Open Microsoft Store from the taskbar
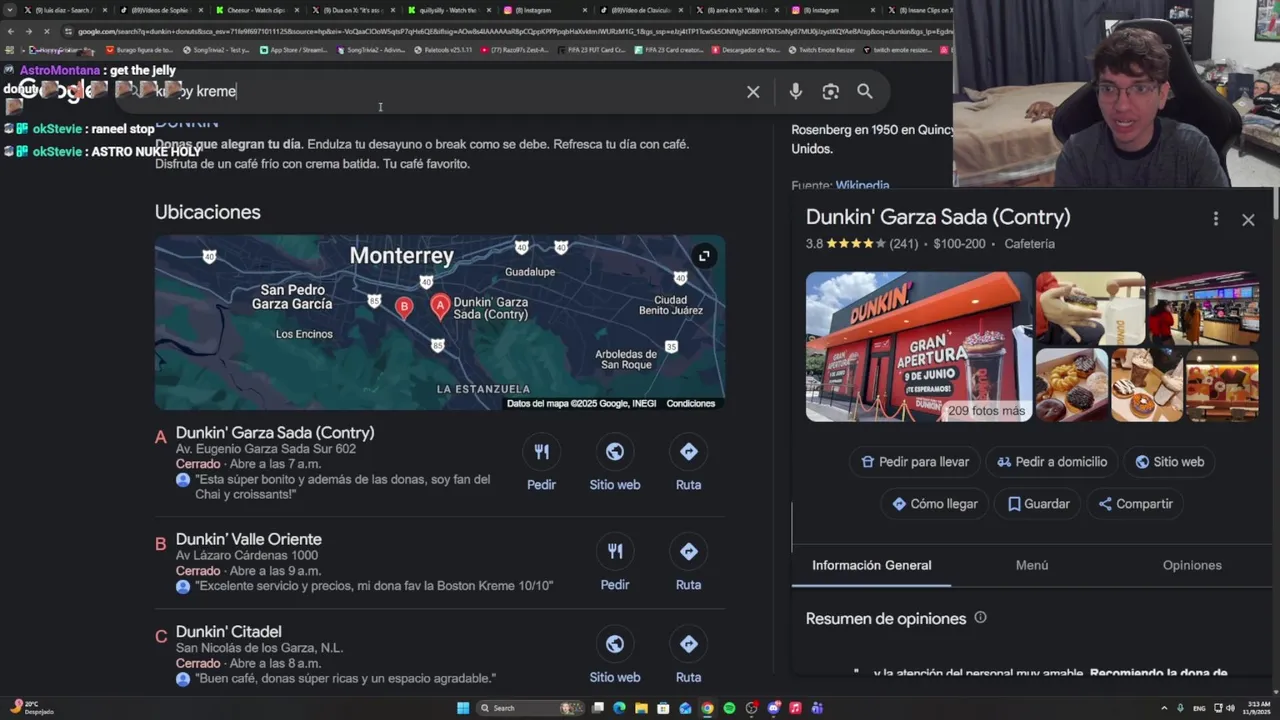 663,708
